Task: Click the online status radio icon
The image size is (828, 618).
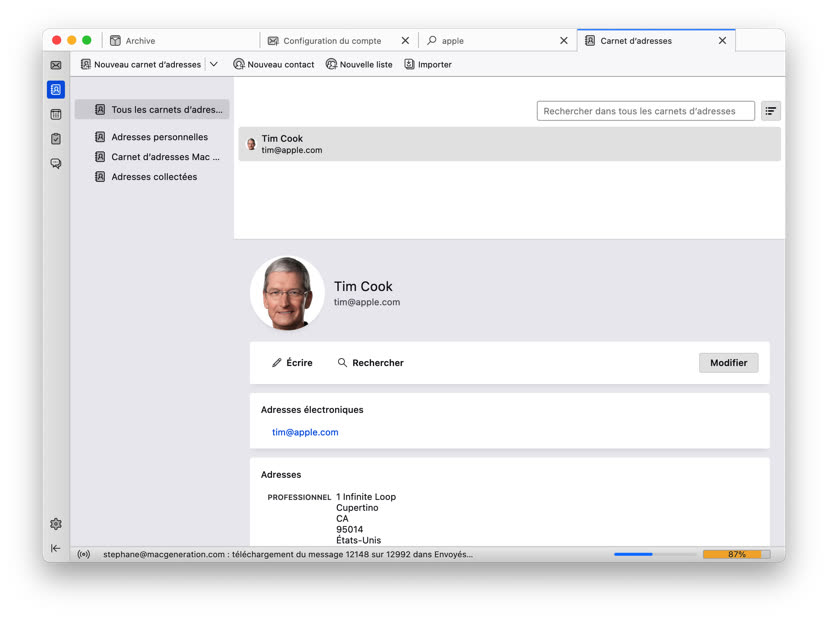Action: (83, 554)
